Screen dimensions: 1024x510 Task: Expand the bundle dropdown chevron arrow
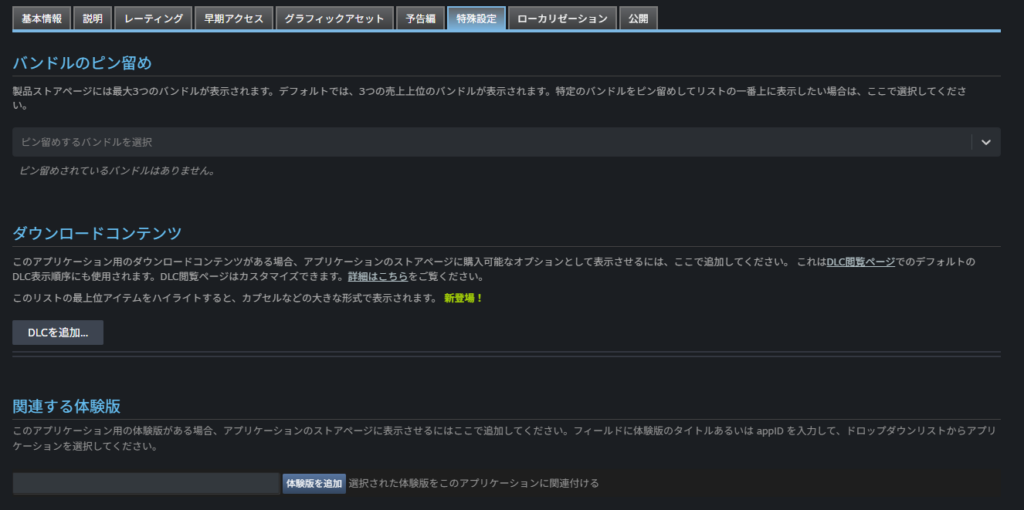(x=985, y=142)
